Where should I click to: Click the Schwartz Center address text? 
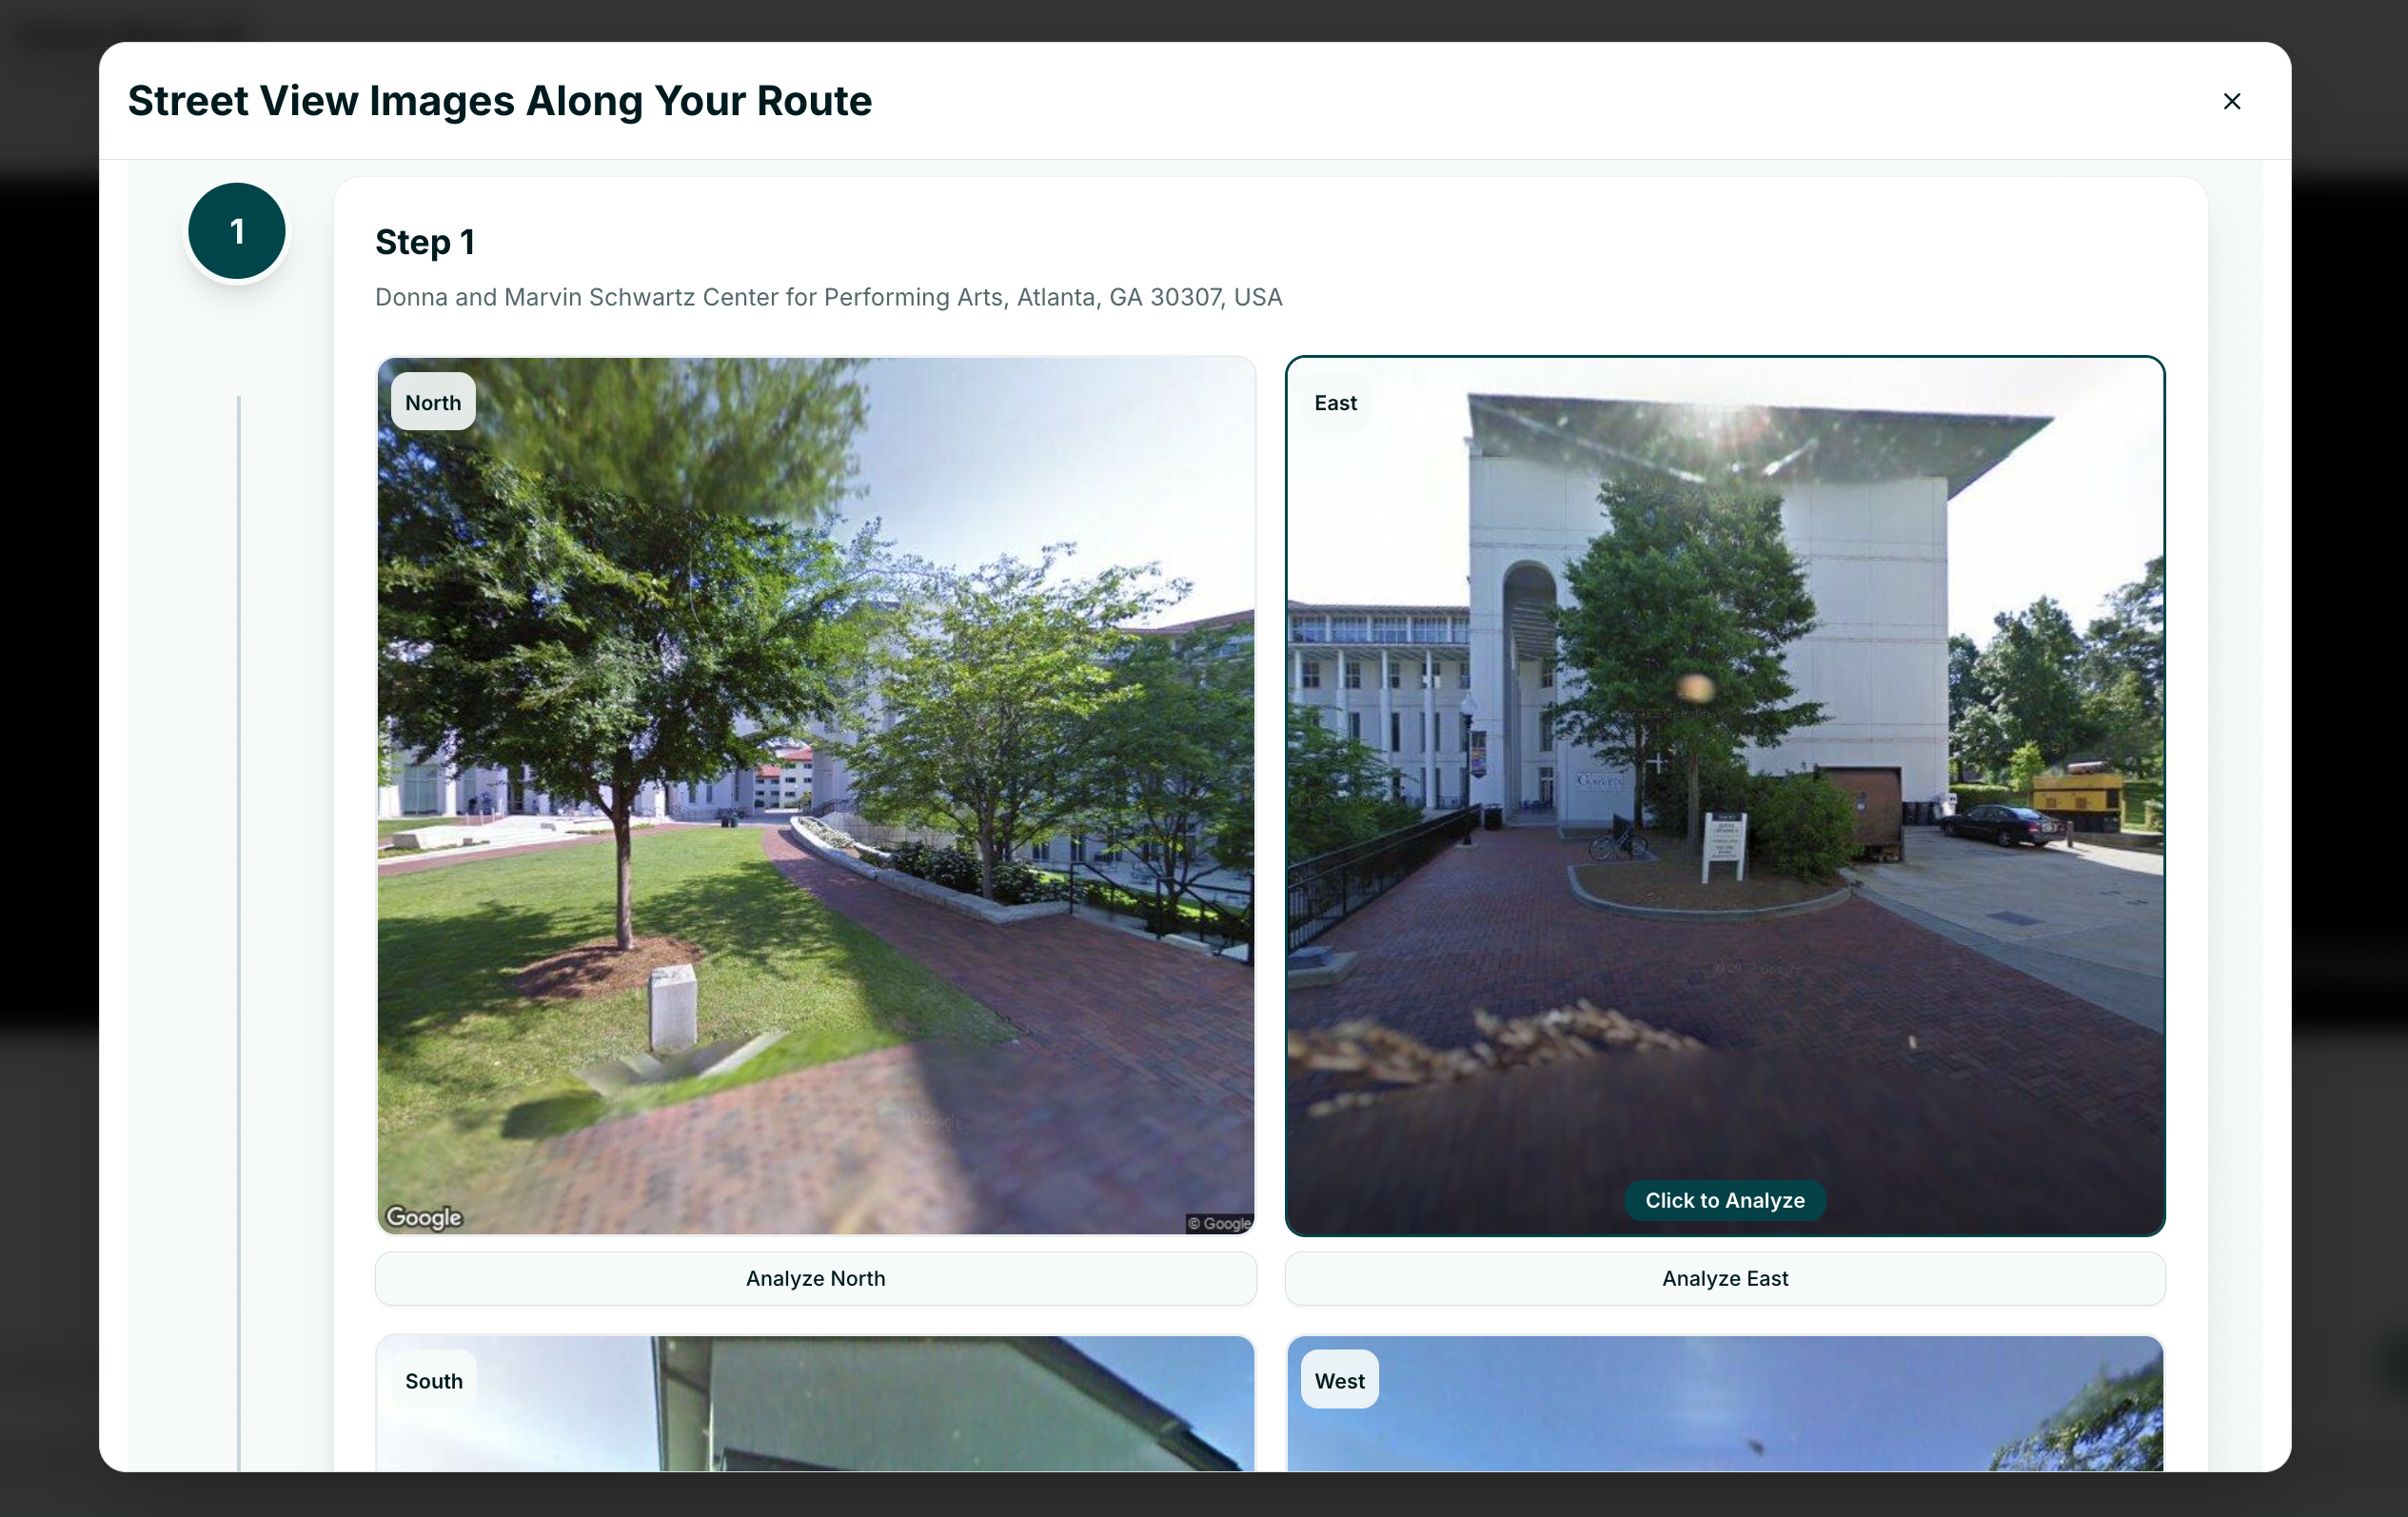[828, 297]
